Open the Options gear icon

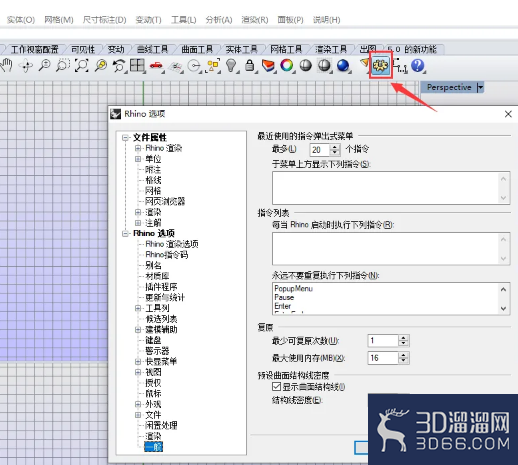coord(381,65)
